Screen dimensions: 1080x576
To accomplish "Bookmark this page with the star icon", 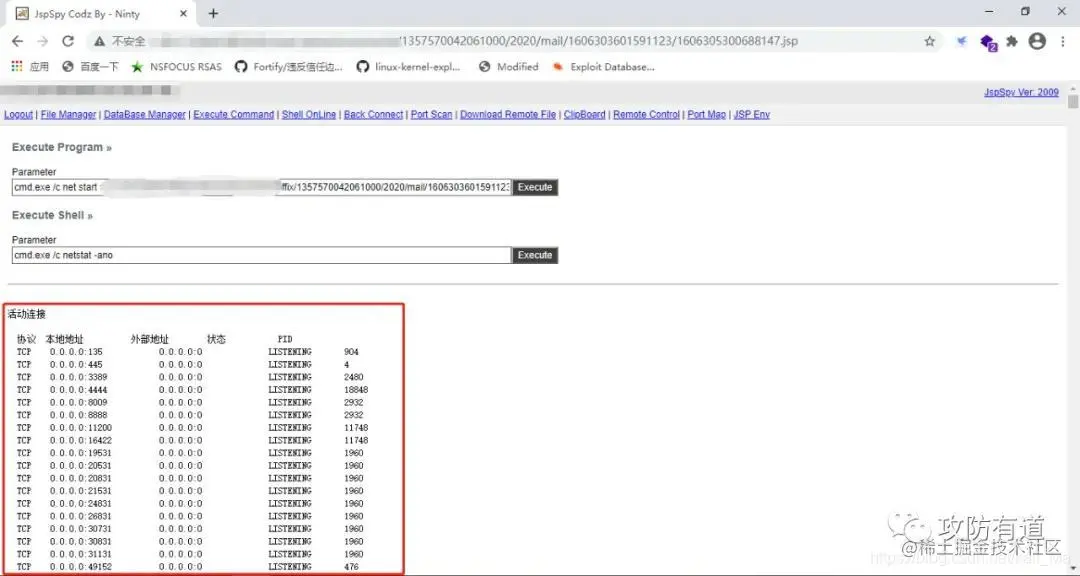I will pos(930,41).
